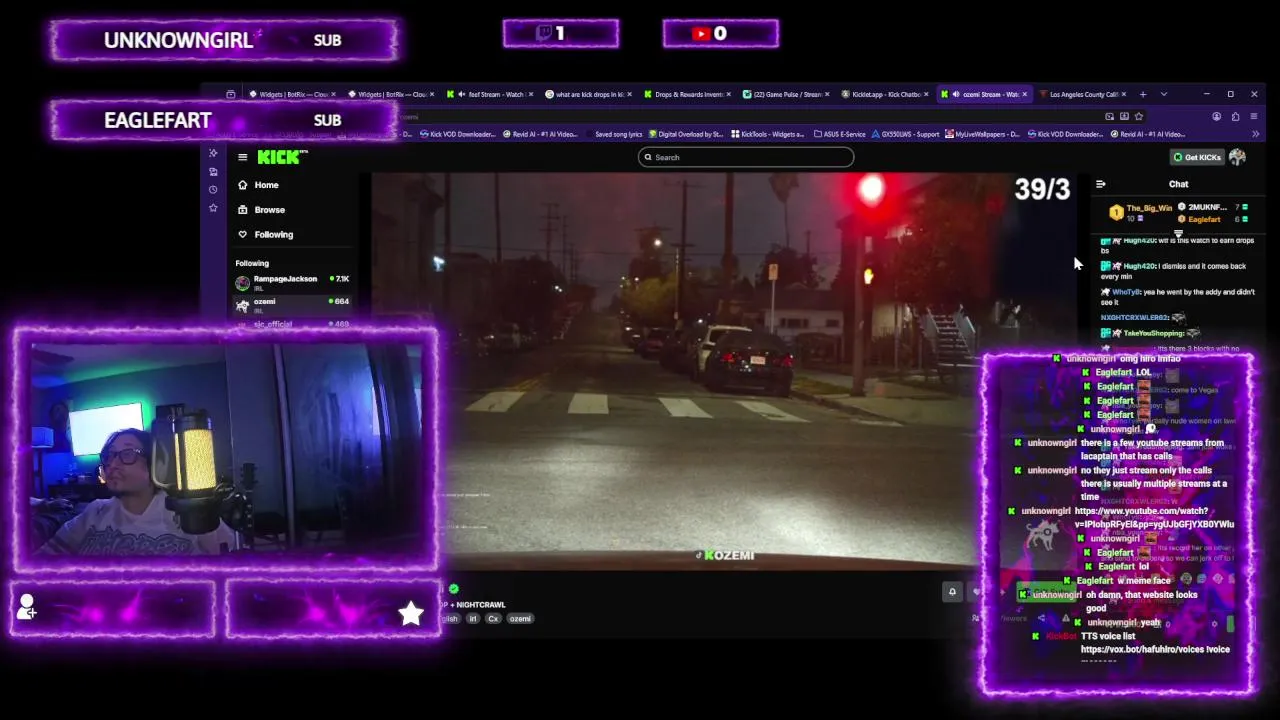Open Following in the Kick sidebar

click(273, 234)
